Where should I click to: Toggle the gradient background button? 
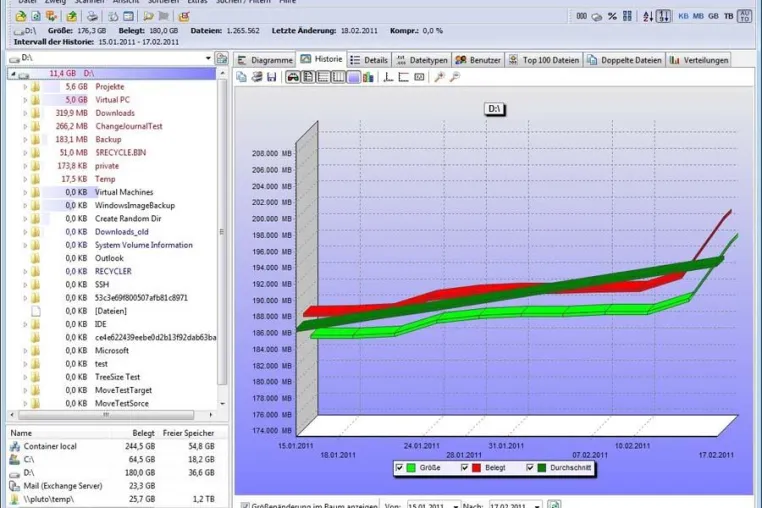[353, 77]
